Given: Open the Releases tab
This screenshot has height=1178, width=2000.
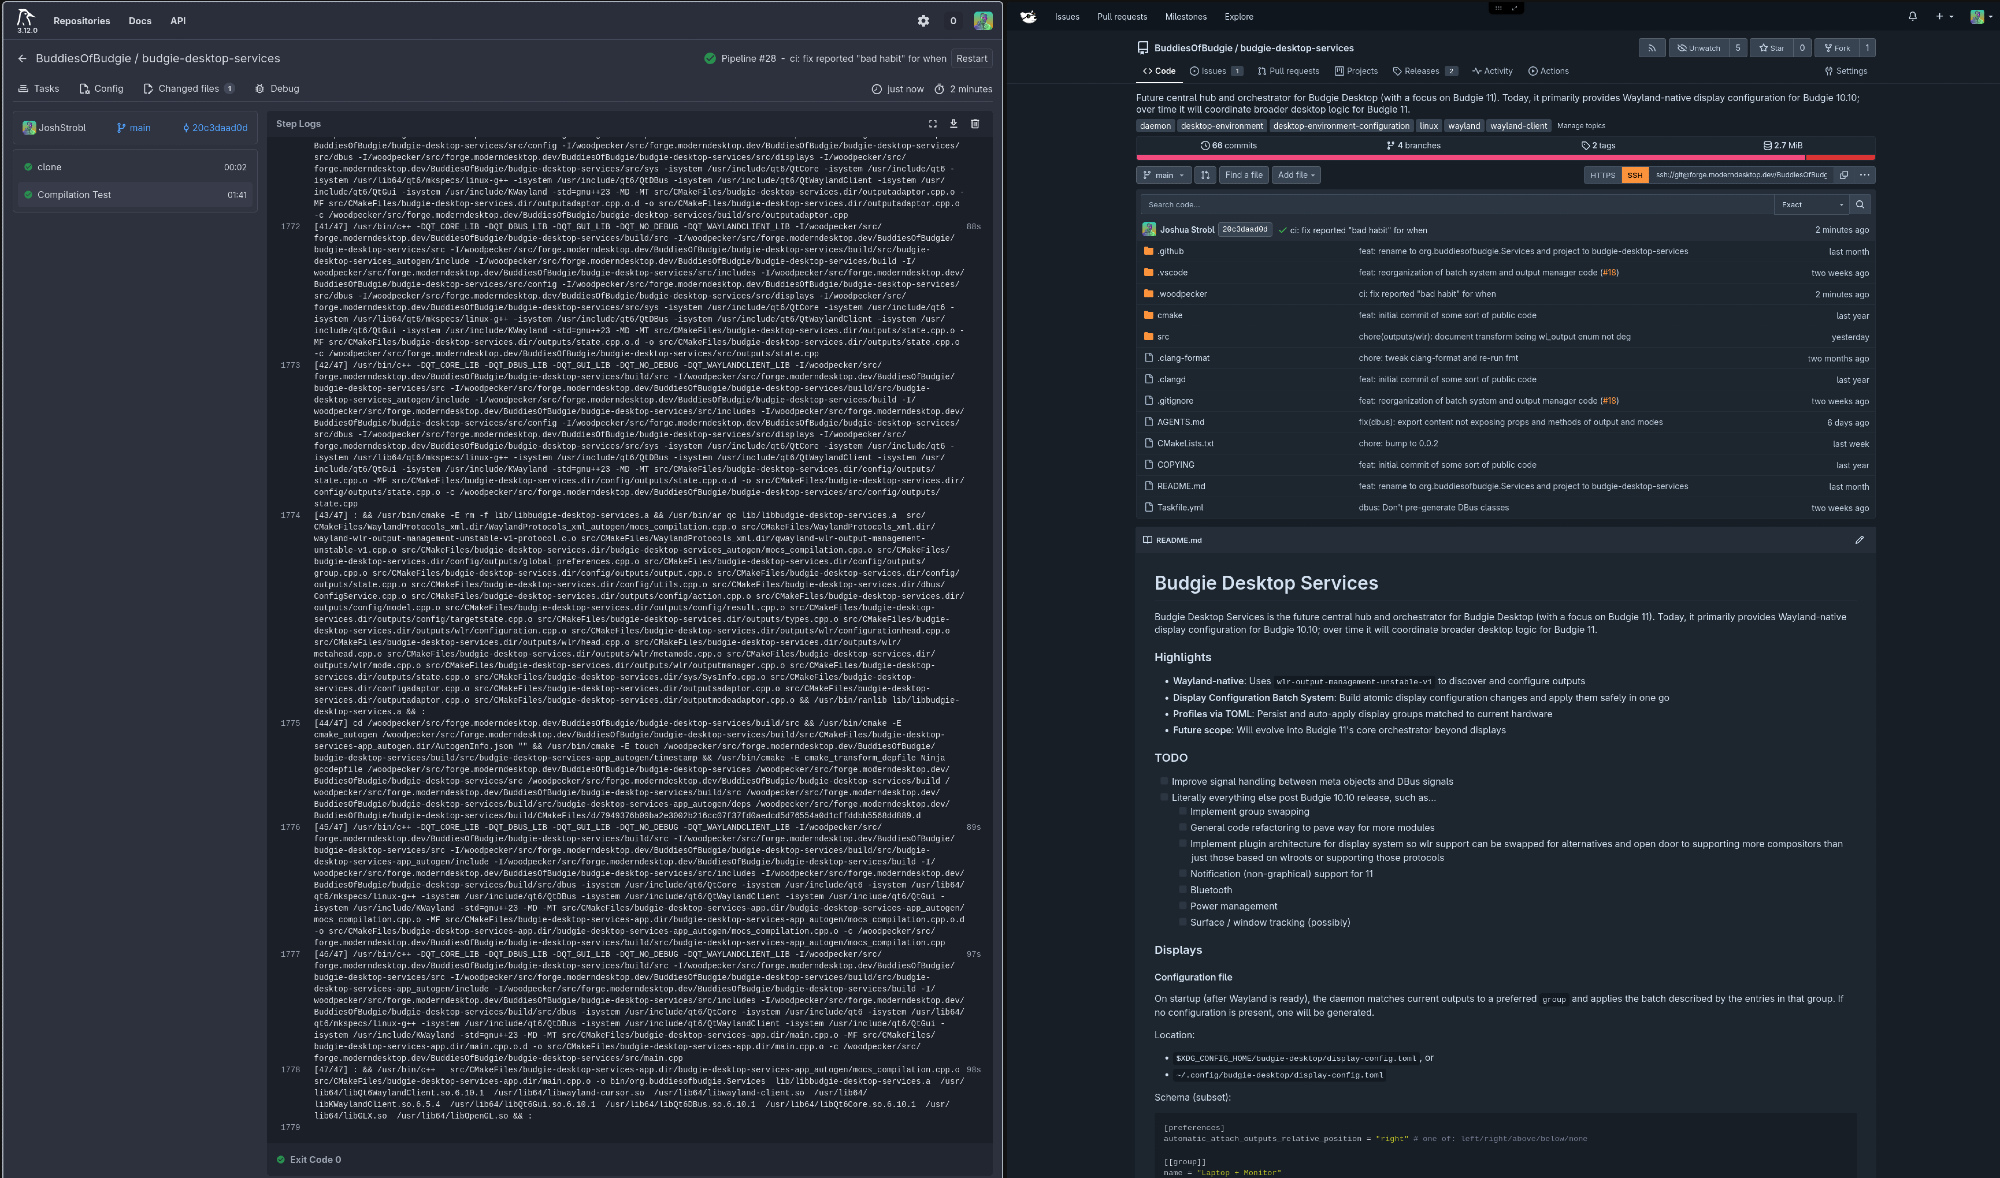Looking at the screenshot, I should coord(1420,71).
